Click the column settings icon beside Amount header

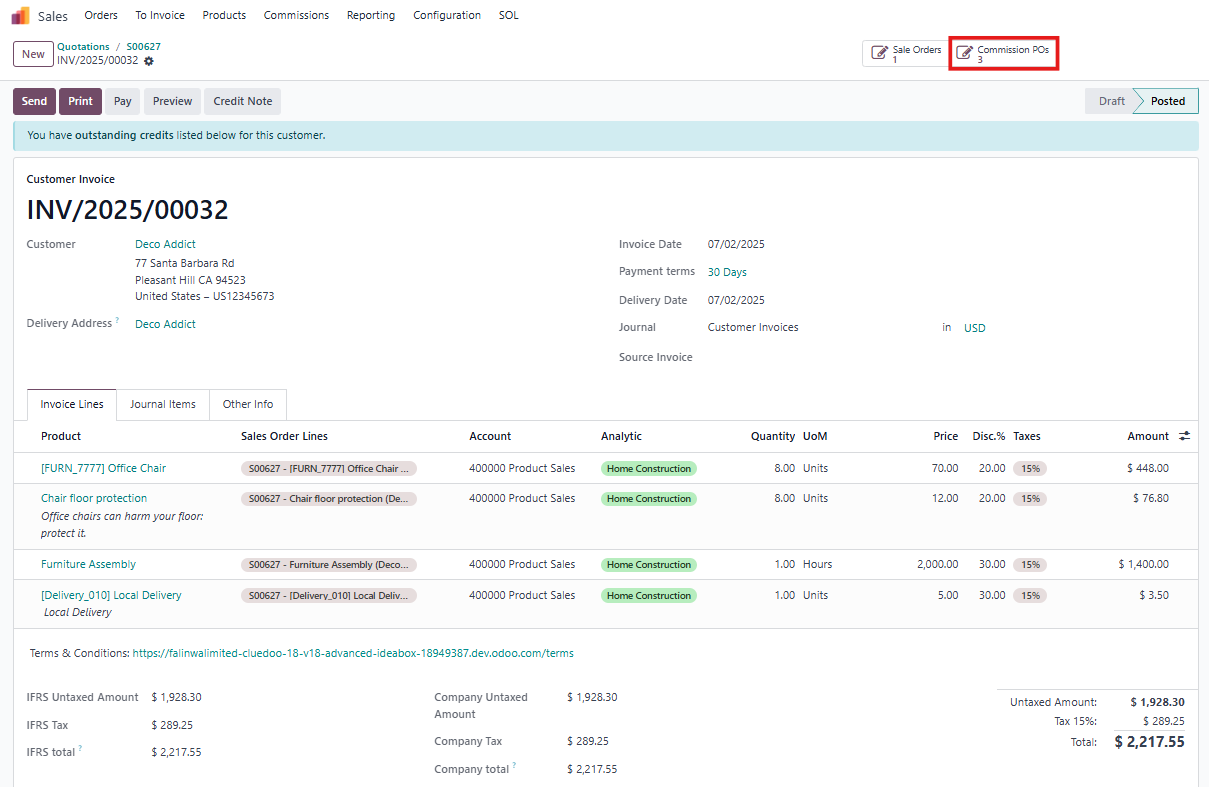[x=1185, y=436]
